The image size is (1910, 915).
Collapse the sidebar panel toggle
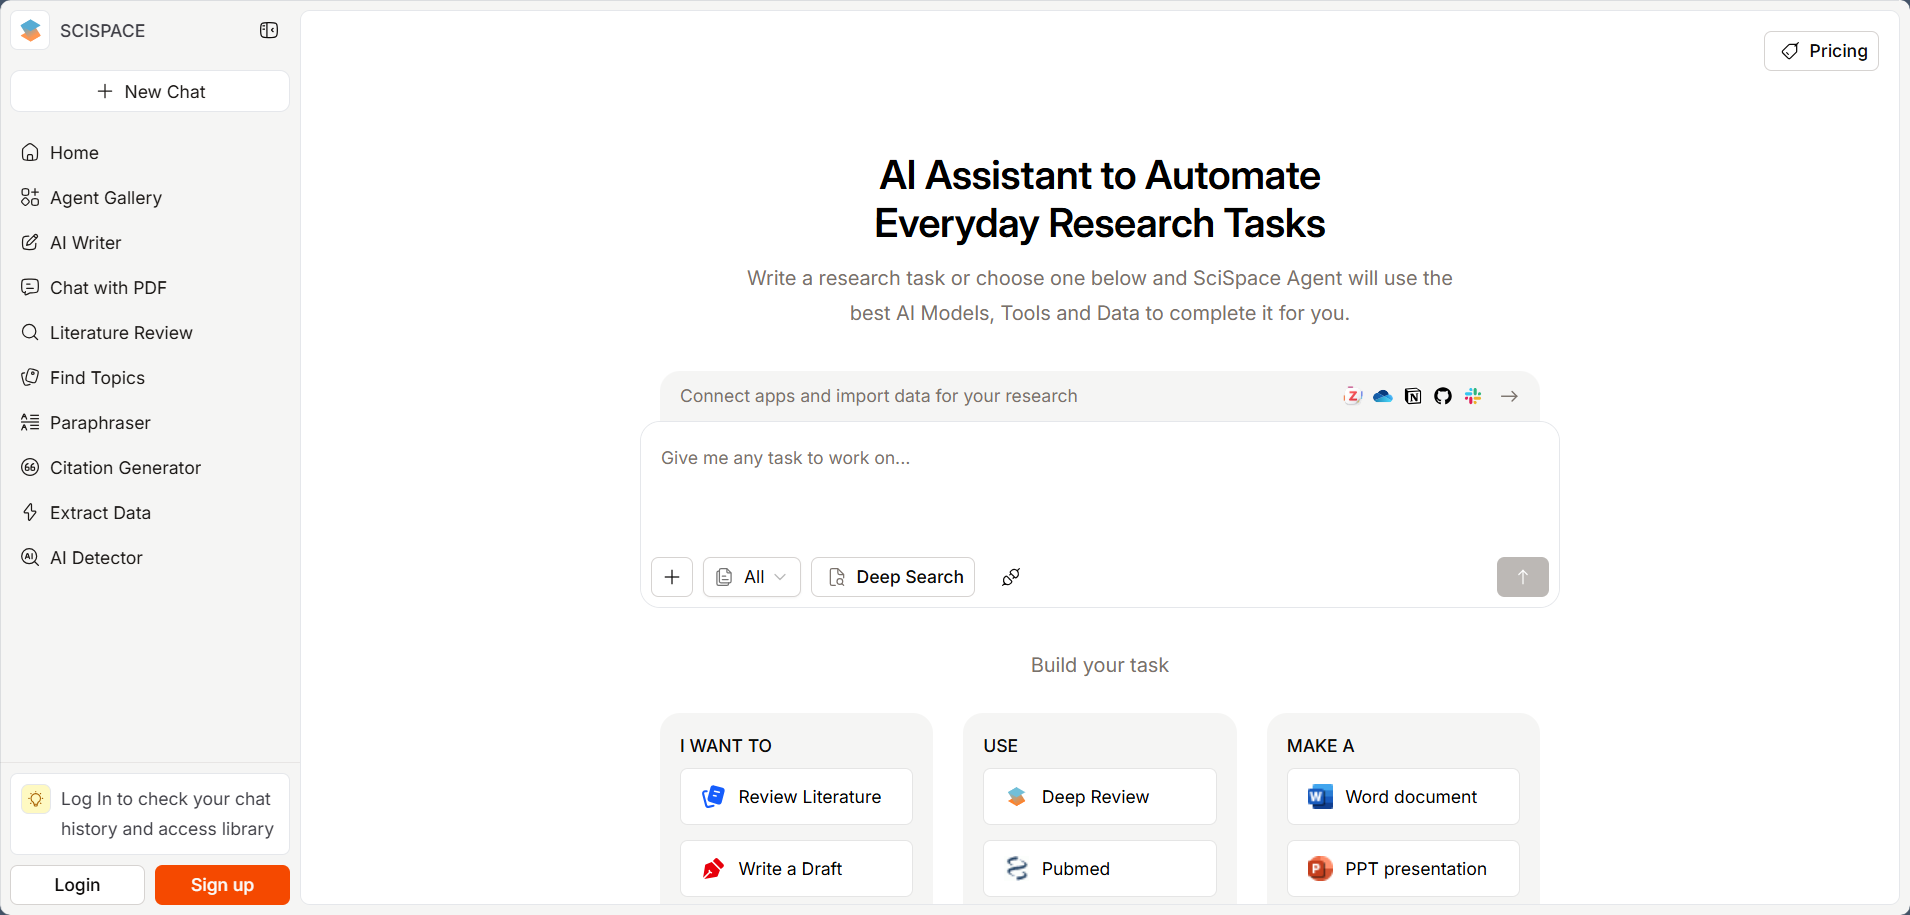pyautogui.click(x=269, y=31)
